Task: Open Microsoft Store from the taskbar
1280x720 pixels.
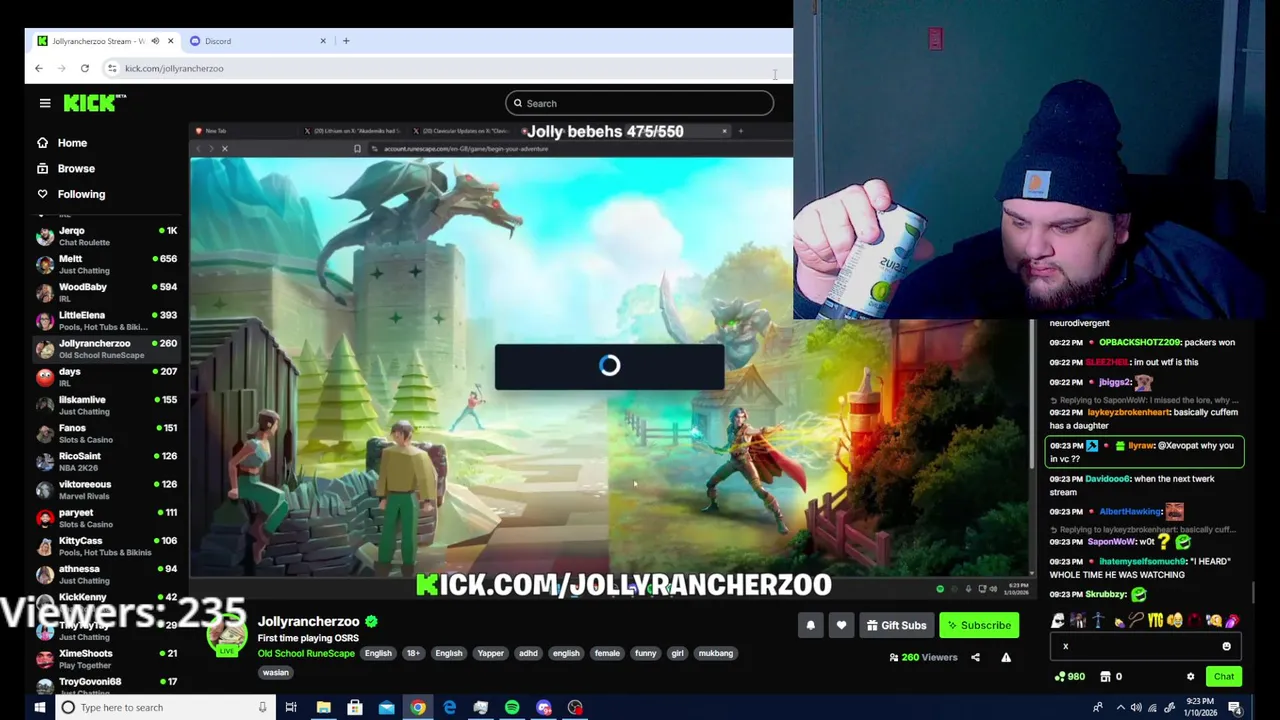Action: (355, 707)
